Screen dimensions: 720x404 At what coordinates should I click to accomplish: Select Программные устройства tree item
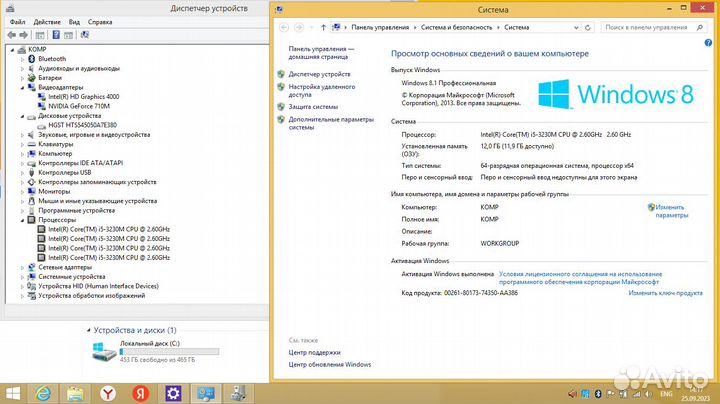point(77,210)
